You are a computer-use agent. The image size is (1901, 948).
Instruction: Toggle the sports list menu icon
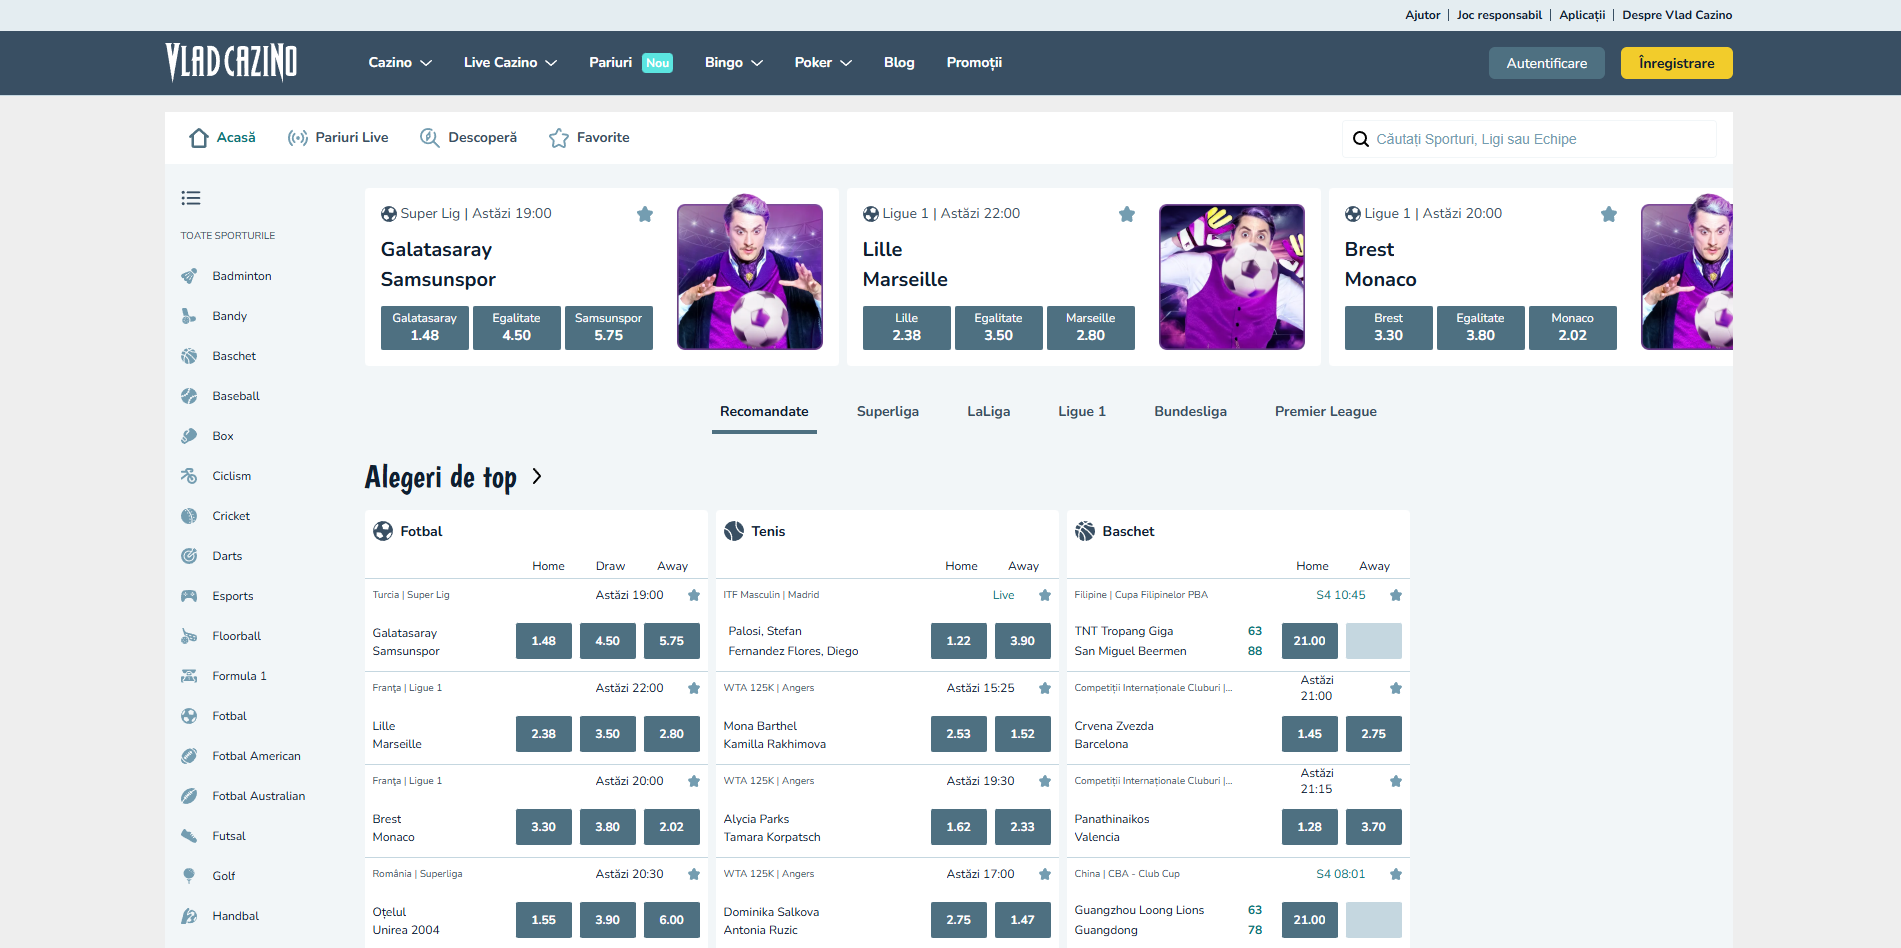tap(191, 198)
